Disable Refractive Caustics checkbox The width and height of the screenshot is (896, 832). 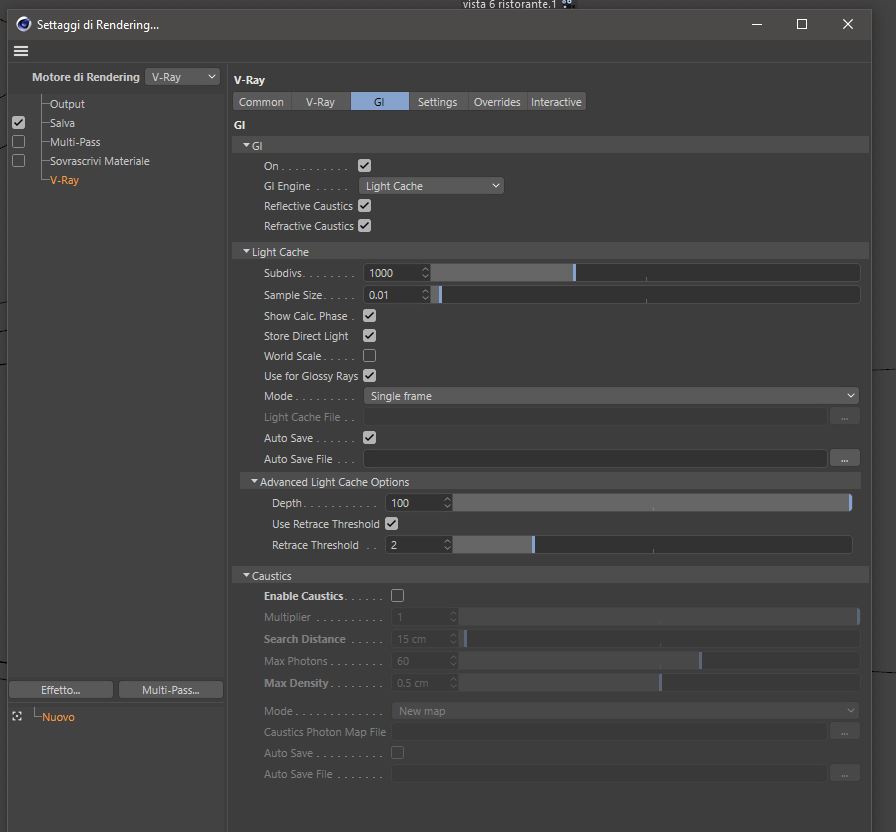click(x=365, y=225)
